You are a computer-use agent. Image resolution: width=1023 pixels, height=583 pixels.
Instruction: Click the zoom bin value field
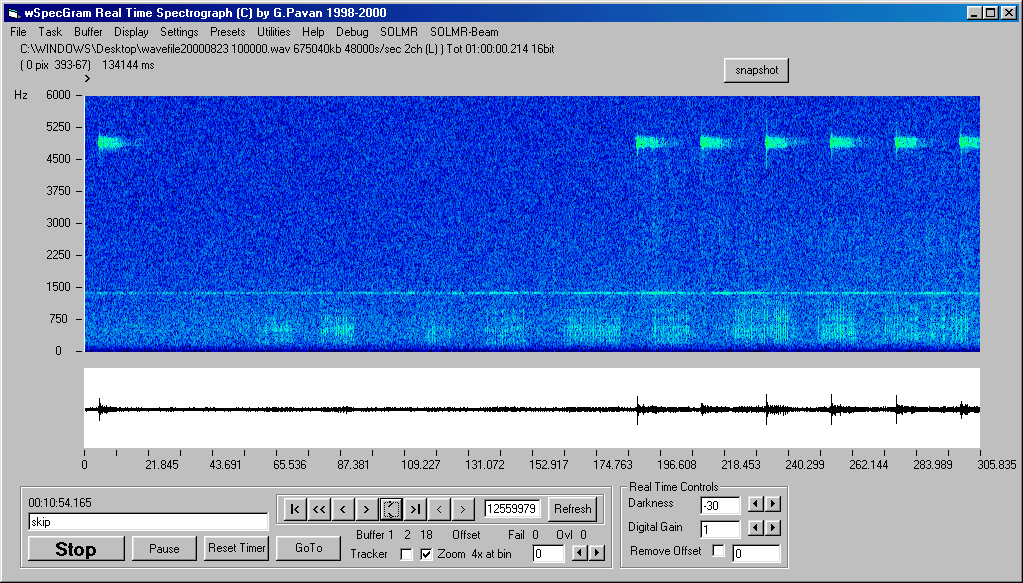tap(548, 554)
